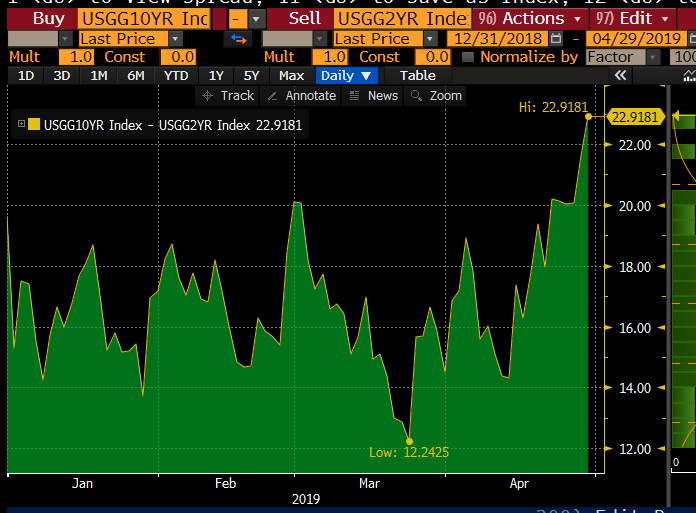Click the Track button label

click(237, 96)
